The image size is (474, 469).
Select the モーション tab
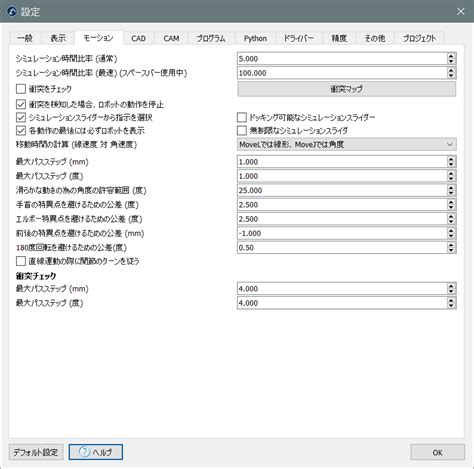point(99,38)
